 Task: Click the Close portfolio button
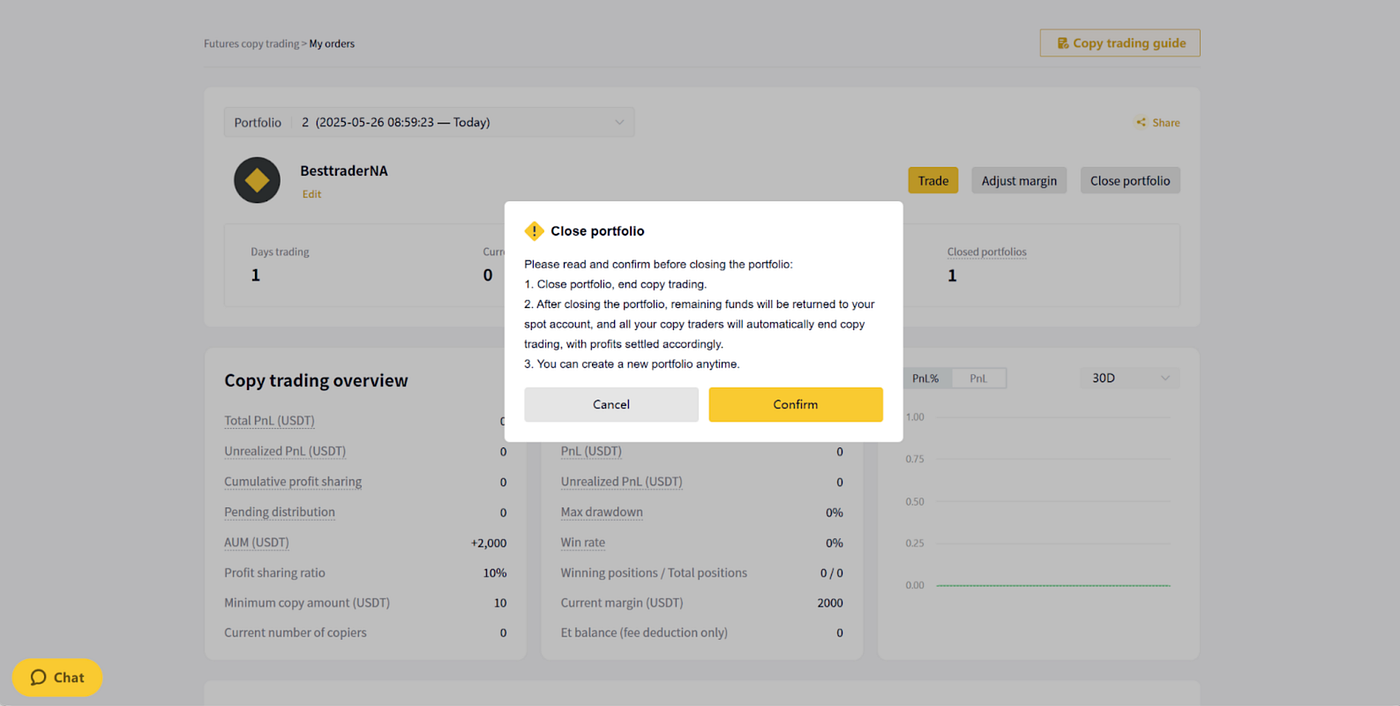(1130, 181)
